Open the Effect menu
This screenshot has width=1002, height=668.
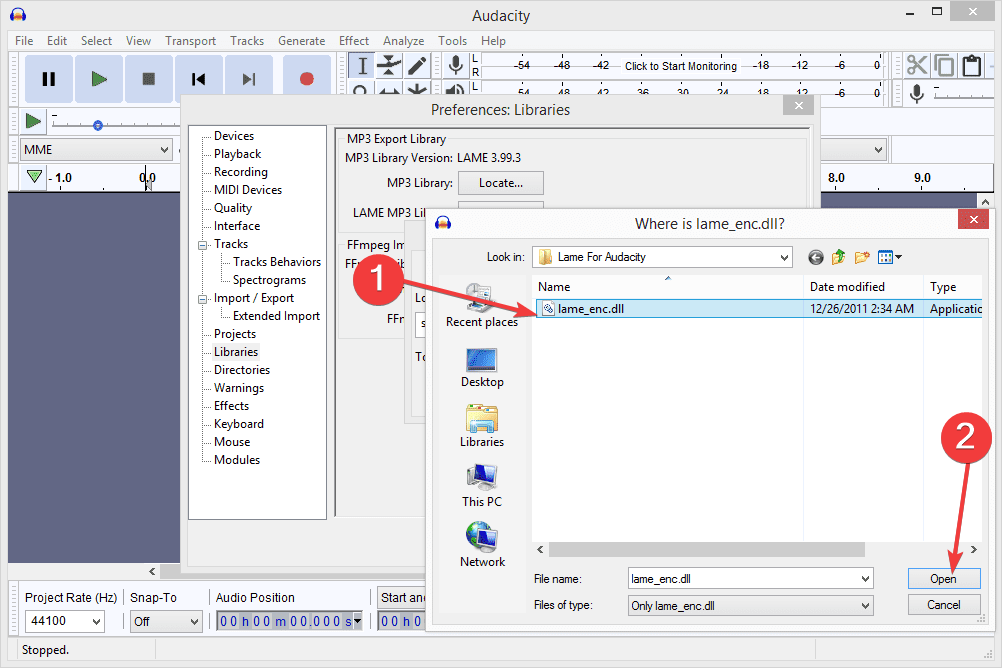pyautogui.click(x=353, y=40)
